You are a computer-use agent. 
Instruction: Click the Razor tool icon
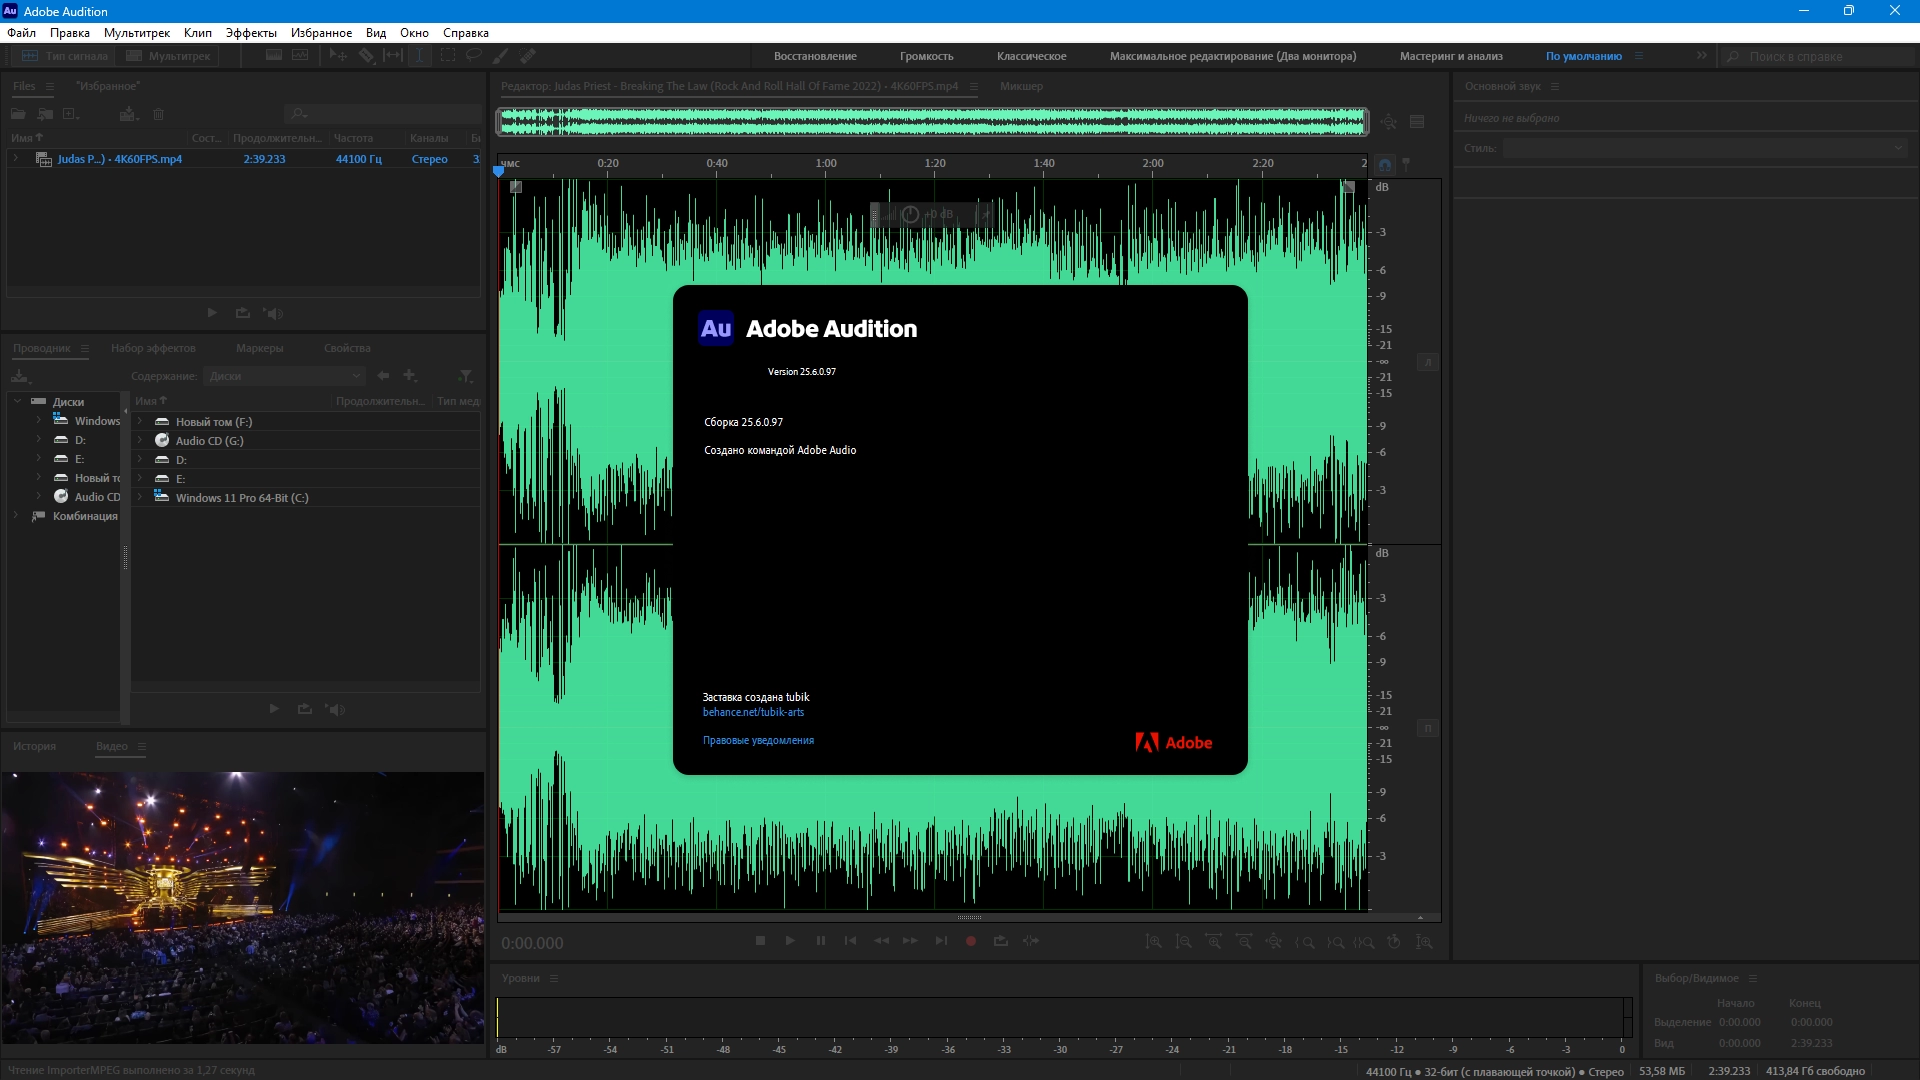[x=366, y=56]
